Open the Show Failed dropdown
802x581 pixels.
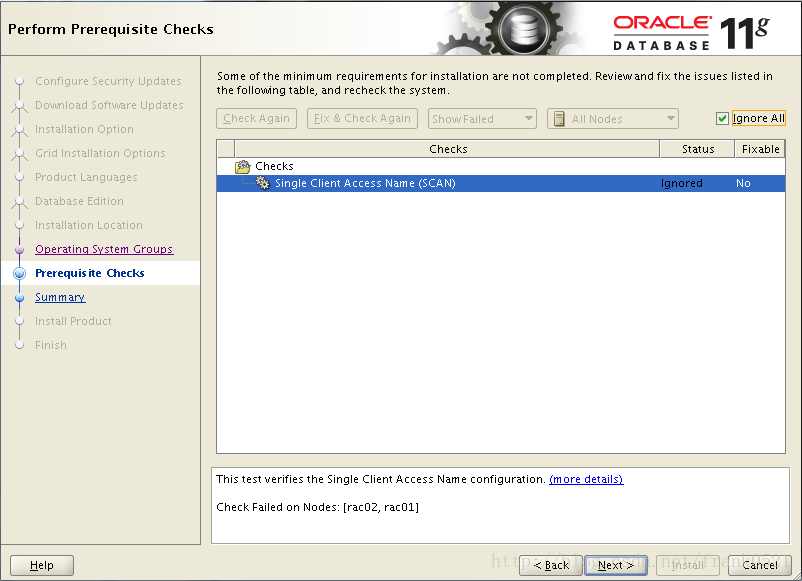482,119
